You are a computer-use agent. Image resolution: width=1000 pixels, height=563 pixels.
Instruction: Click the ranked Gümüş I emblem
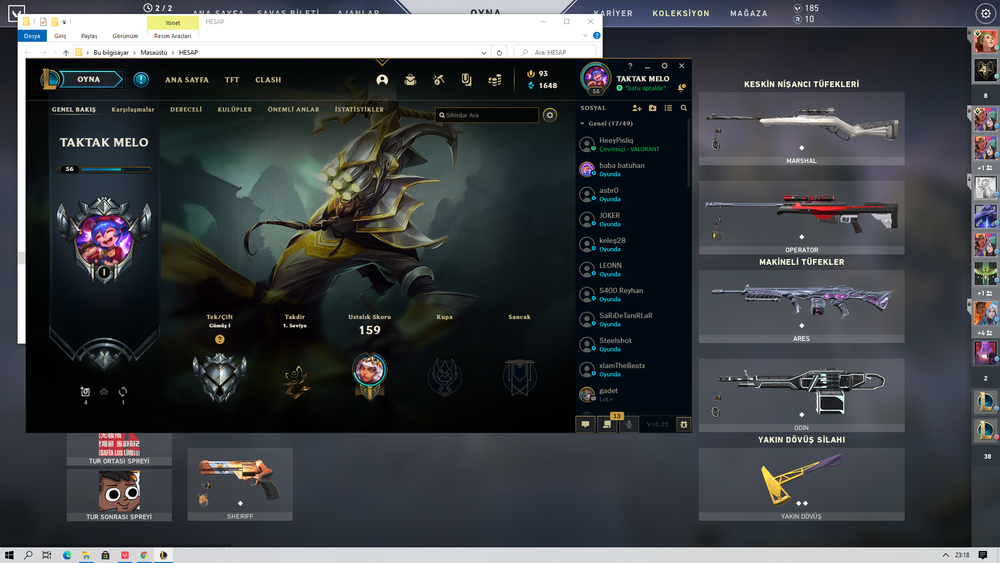(219, 377)
